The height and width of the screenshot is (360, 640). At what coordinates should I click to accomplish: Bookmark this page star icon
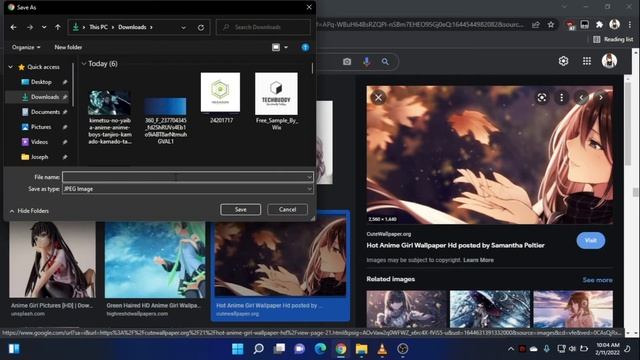[x=551, y=25]
